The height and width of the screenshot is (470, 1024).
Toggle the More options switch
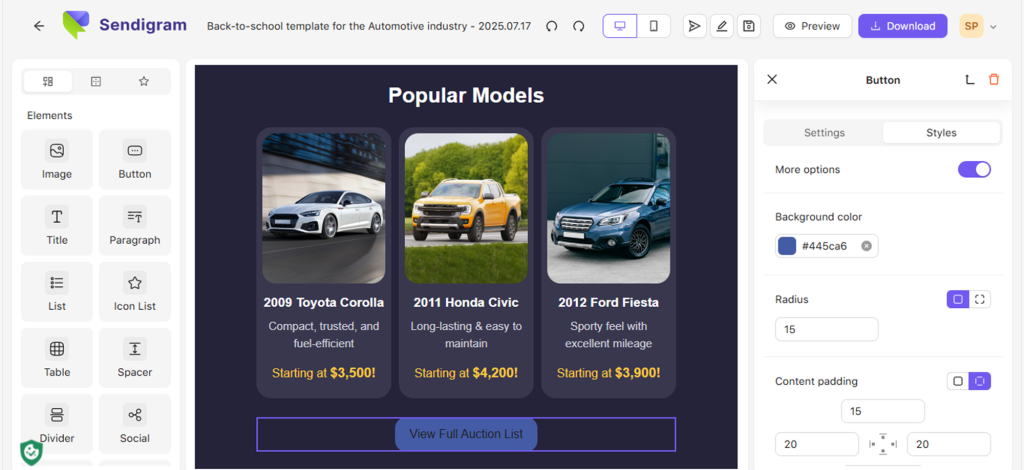pos(974,170)
